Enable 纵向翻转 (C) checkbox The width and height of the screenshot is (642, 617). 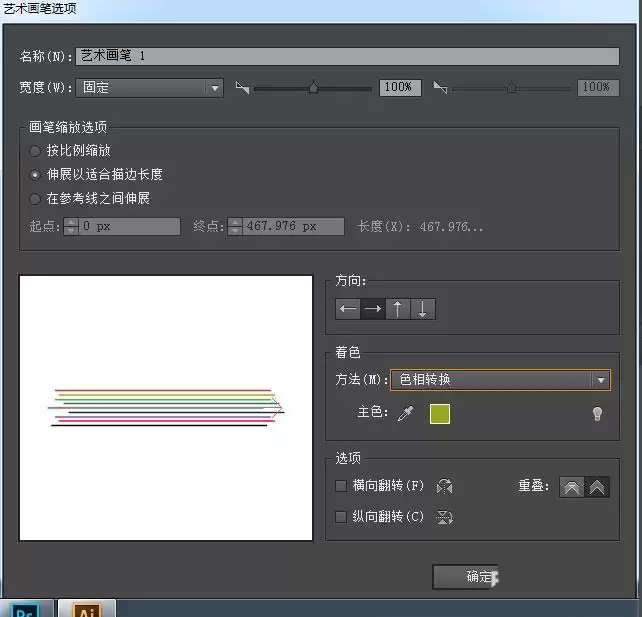(x=341, y=517)
